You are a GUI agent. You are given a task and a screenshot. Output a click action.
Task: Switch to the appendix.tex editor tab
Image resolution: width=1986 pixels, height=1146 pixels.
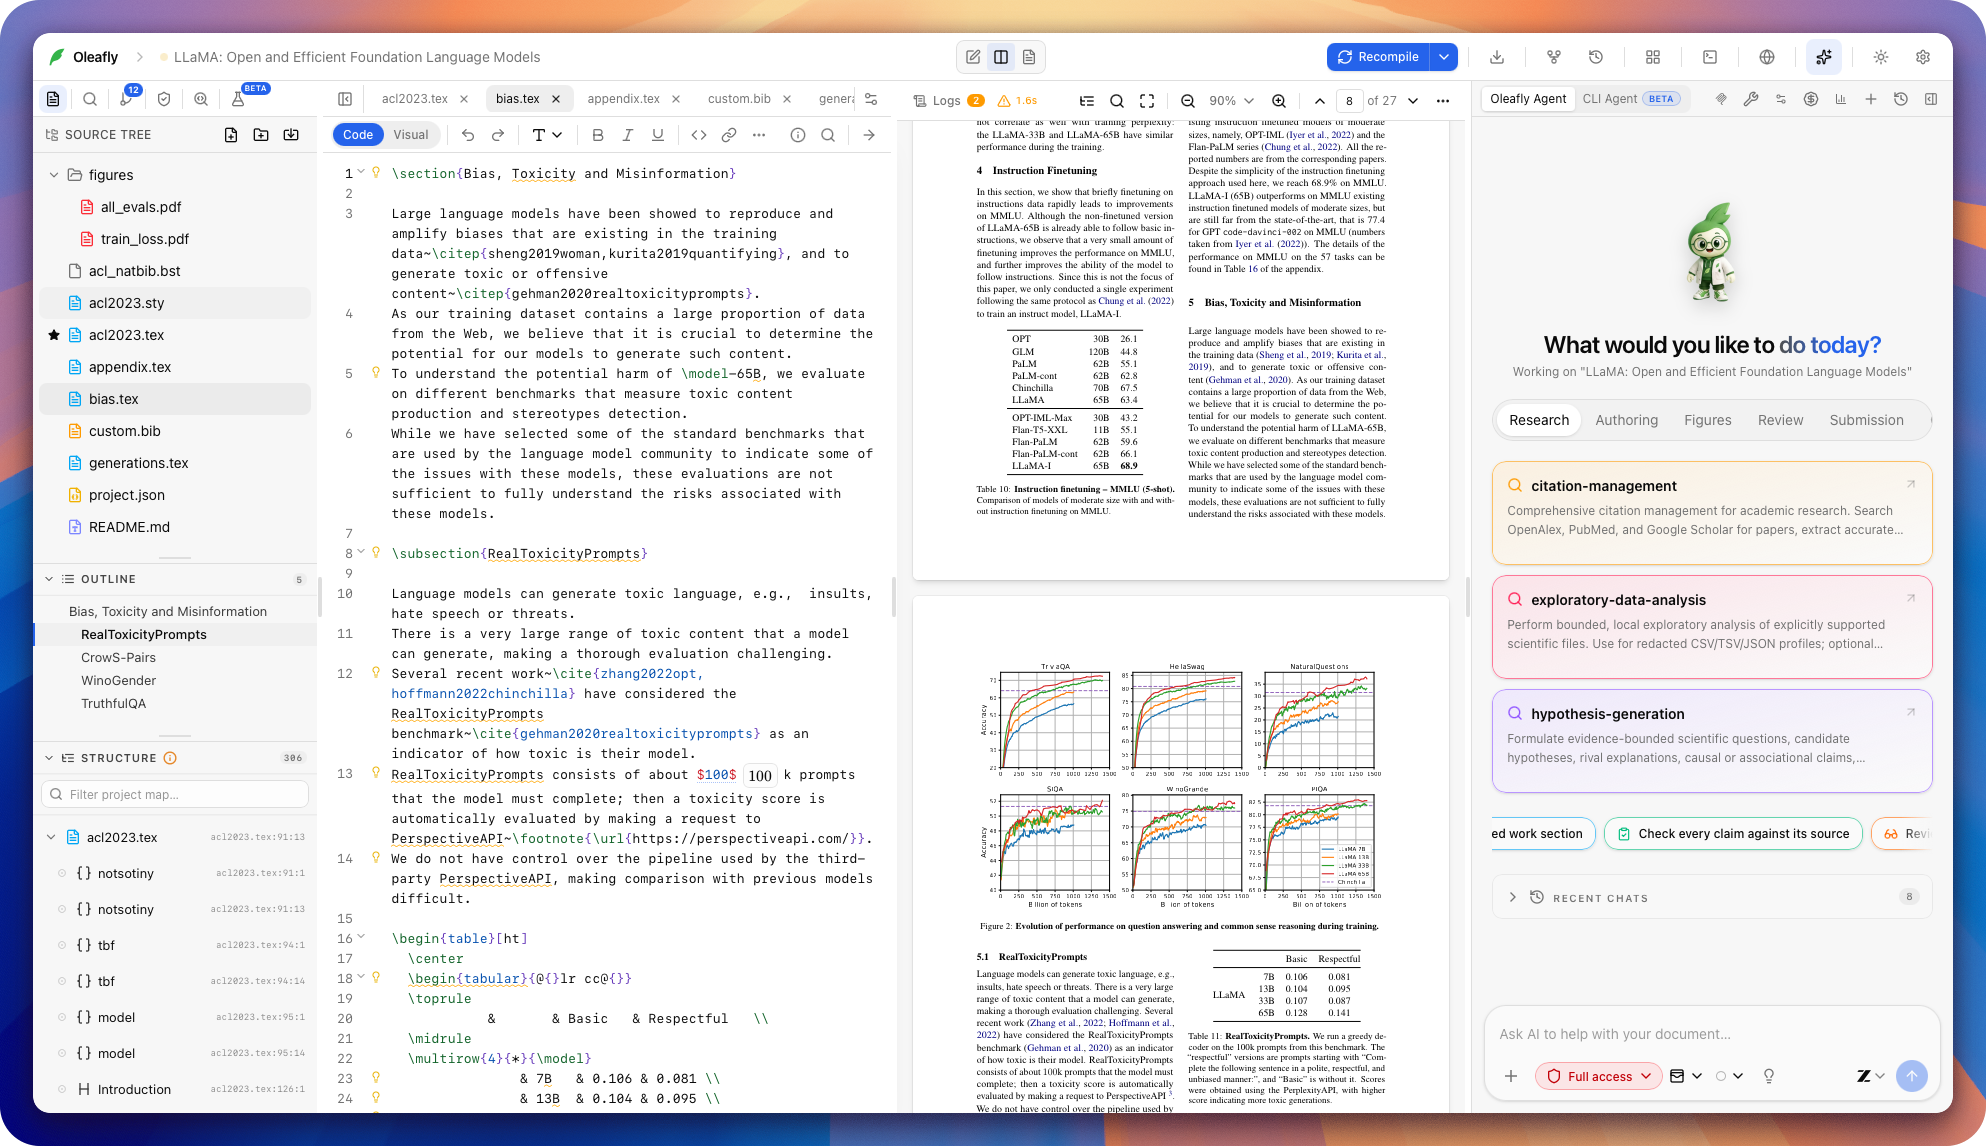623,99
